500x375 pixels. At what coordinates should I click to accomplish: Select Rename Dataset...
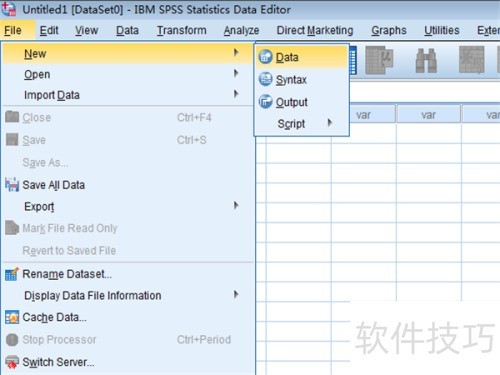[128, 274]
